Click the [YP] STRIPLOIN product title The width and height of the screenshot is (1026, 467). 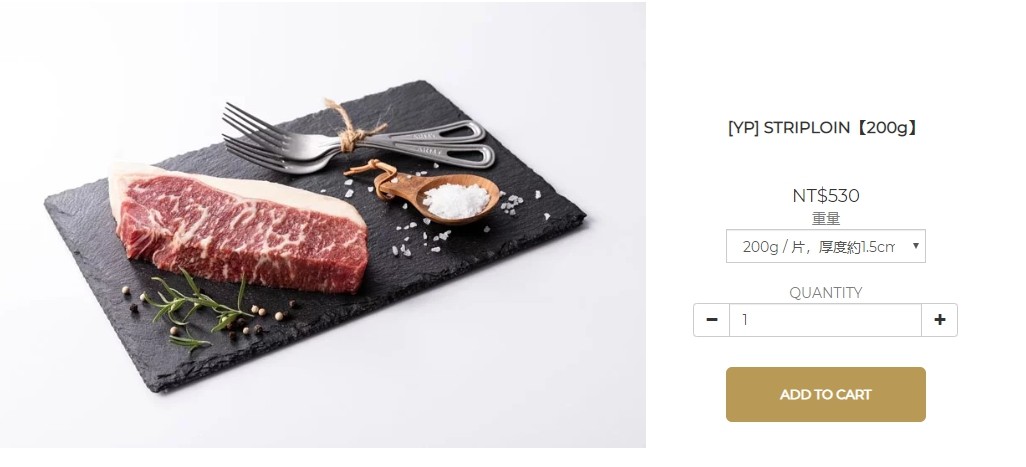pyautogui.click(x=824, y=128)
